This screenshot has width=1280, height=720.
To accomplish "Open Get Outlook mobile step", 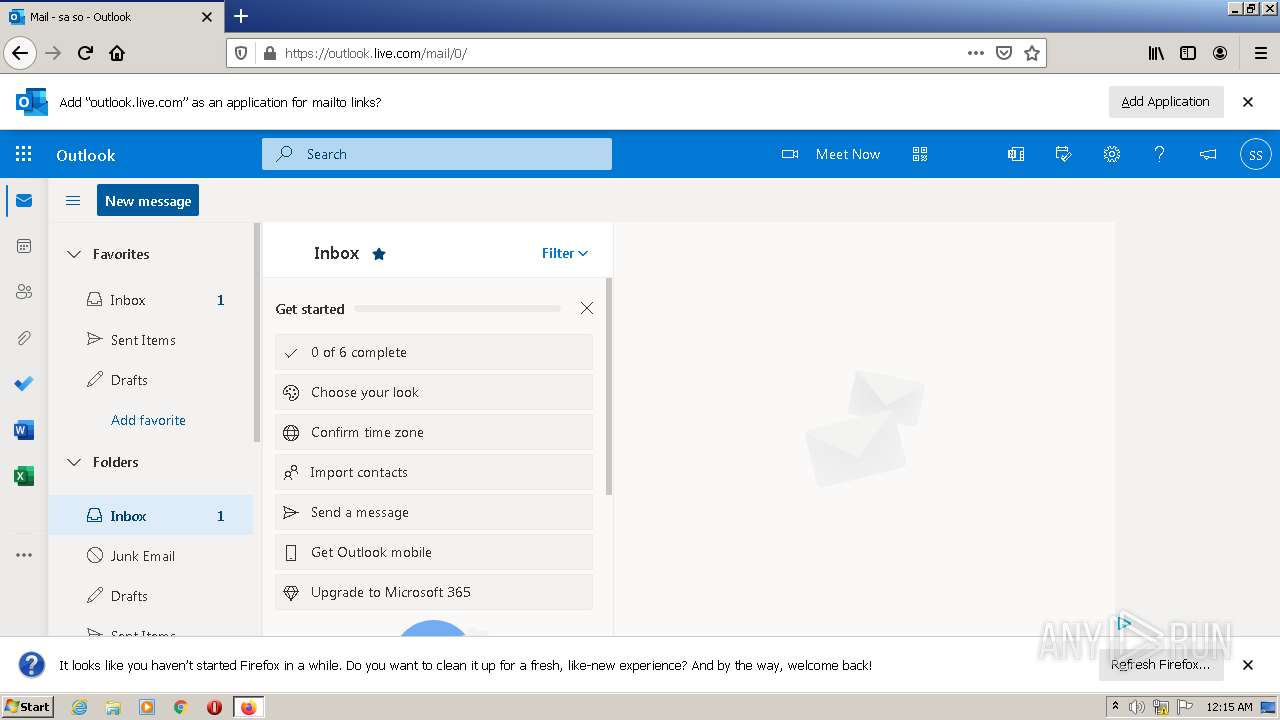I will 434,552.
